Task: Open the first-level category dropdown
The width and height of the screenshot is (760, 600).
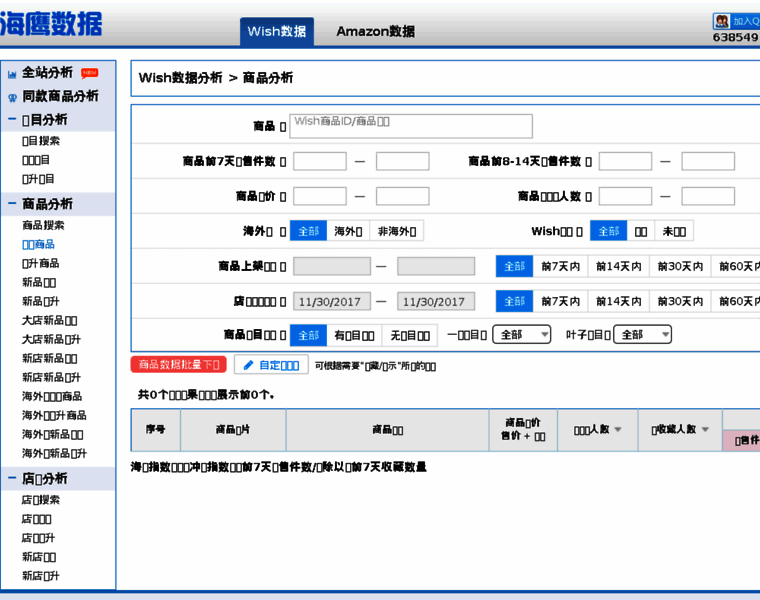Action: [x=523, y=335]
